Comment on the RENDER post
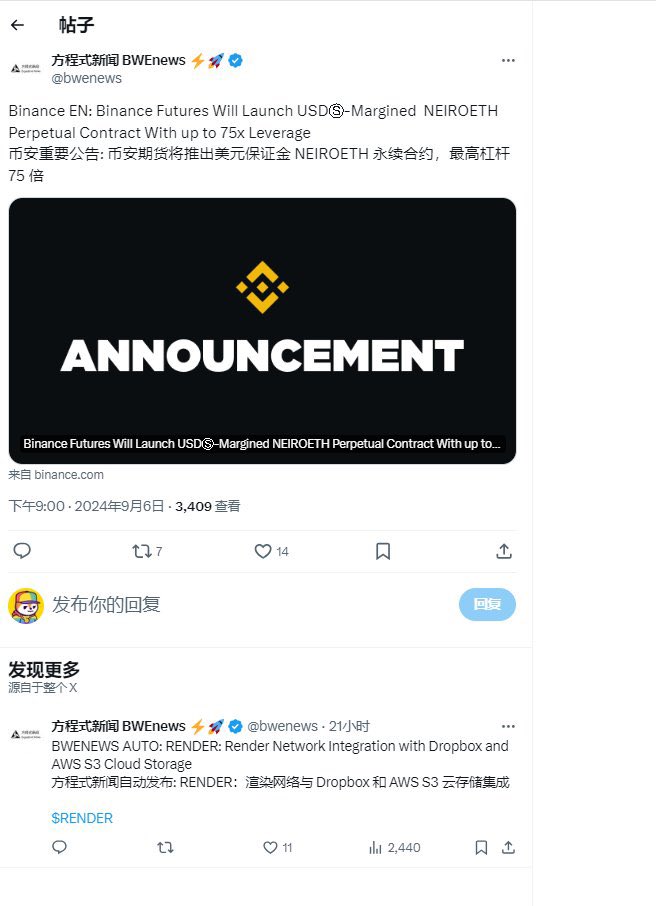Viewport: 656px width, 906px height. click(60, 848)
